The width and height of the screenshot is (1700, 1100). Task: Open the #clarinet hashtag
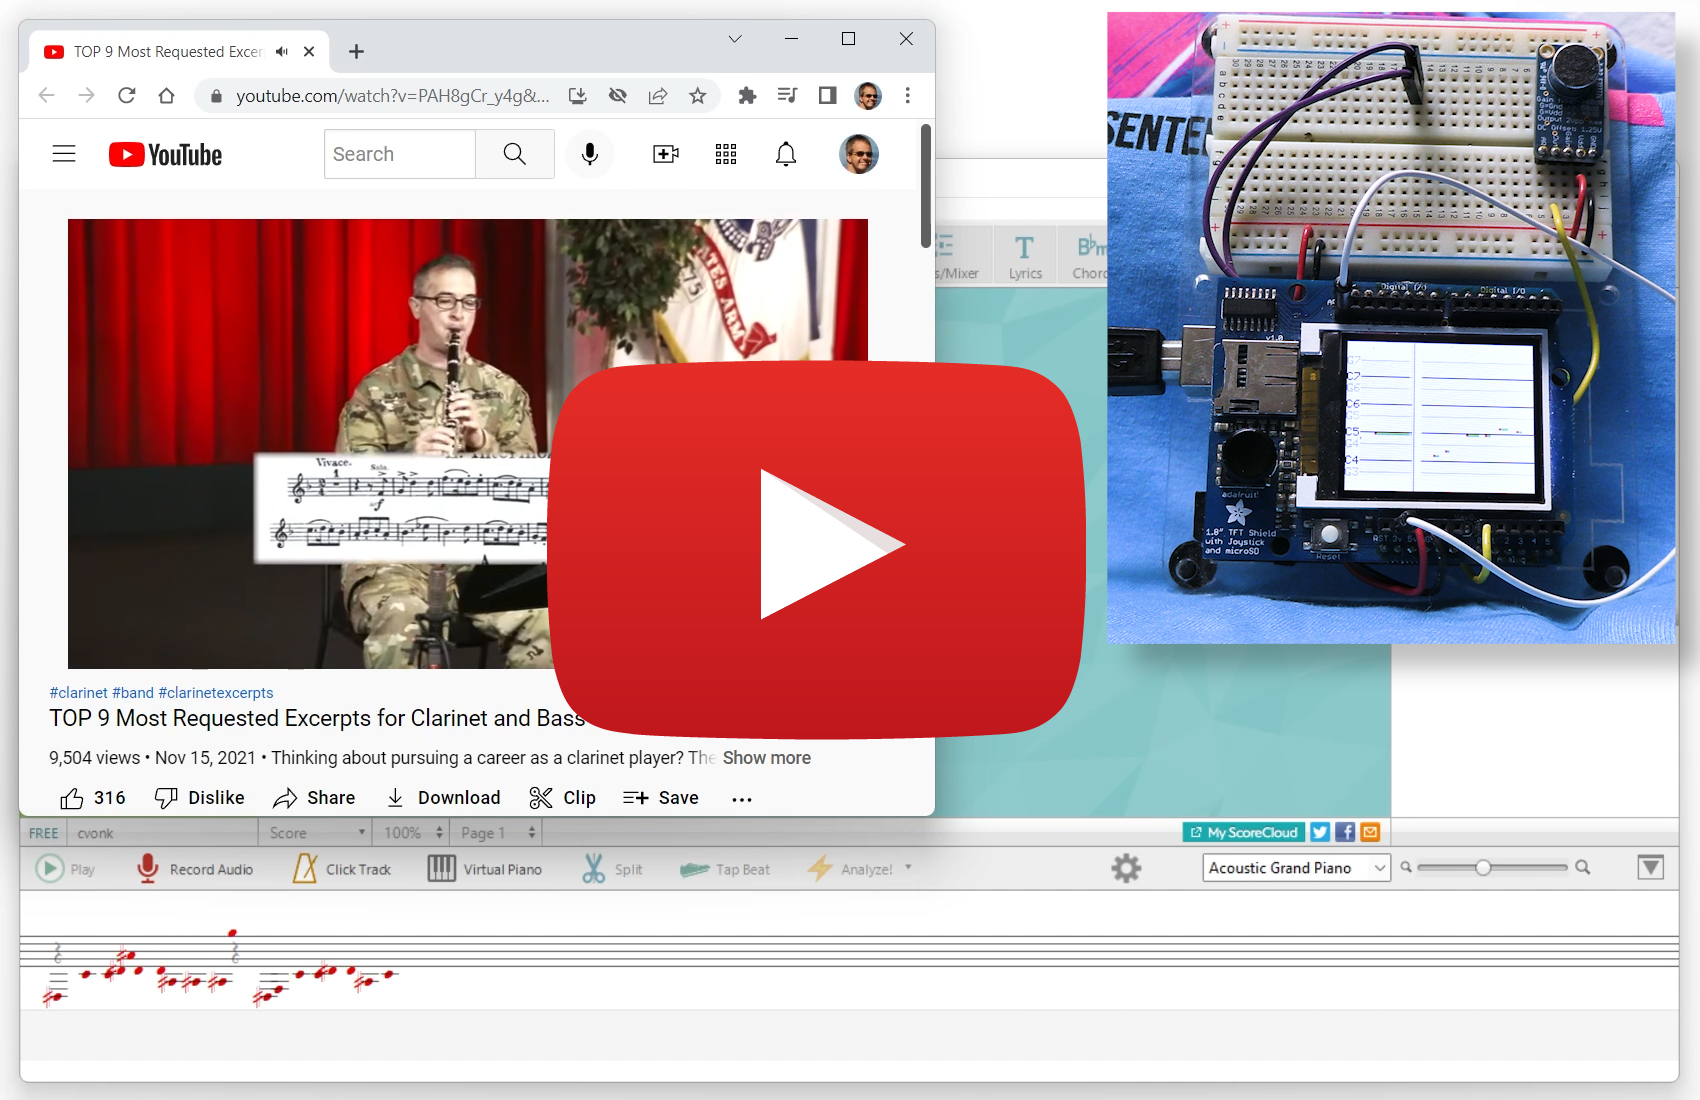coord(78,692)
